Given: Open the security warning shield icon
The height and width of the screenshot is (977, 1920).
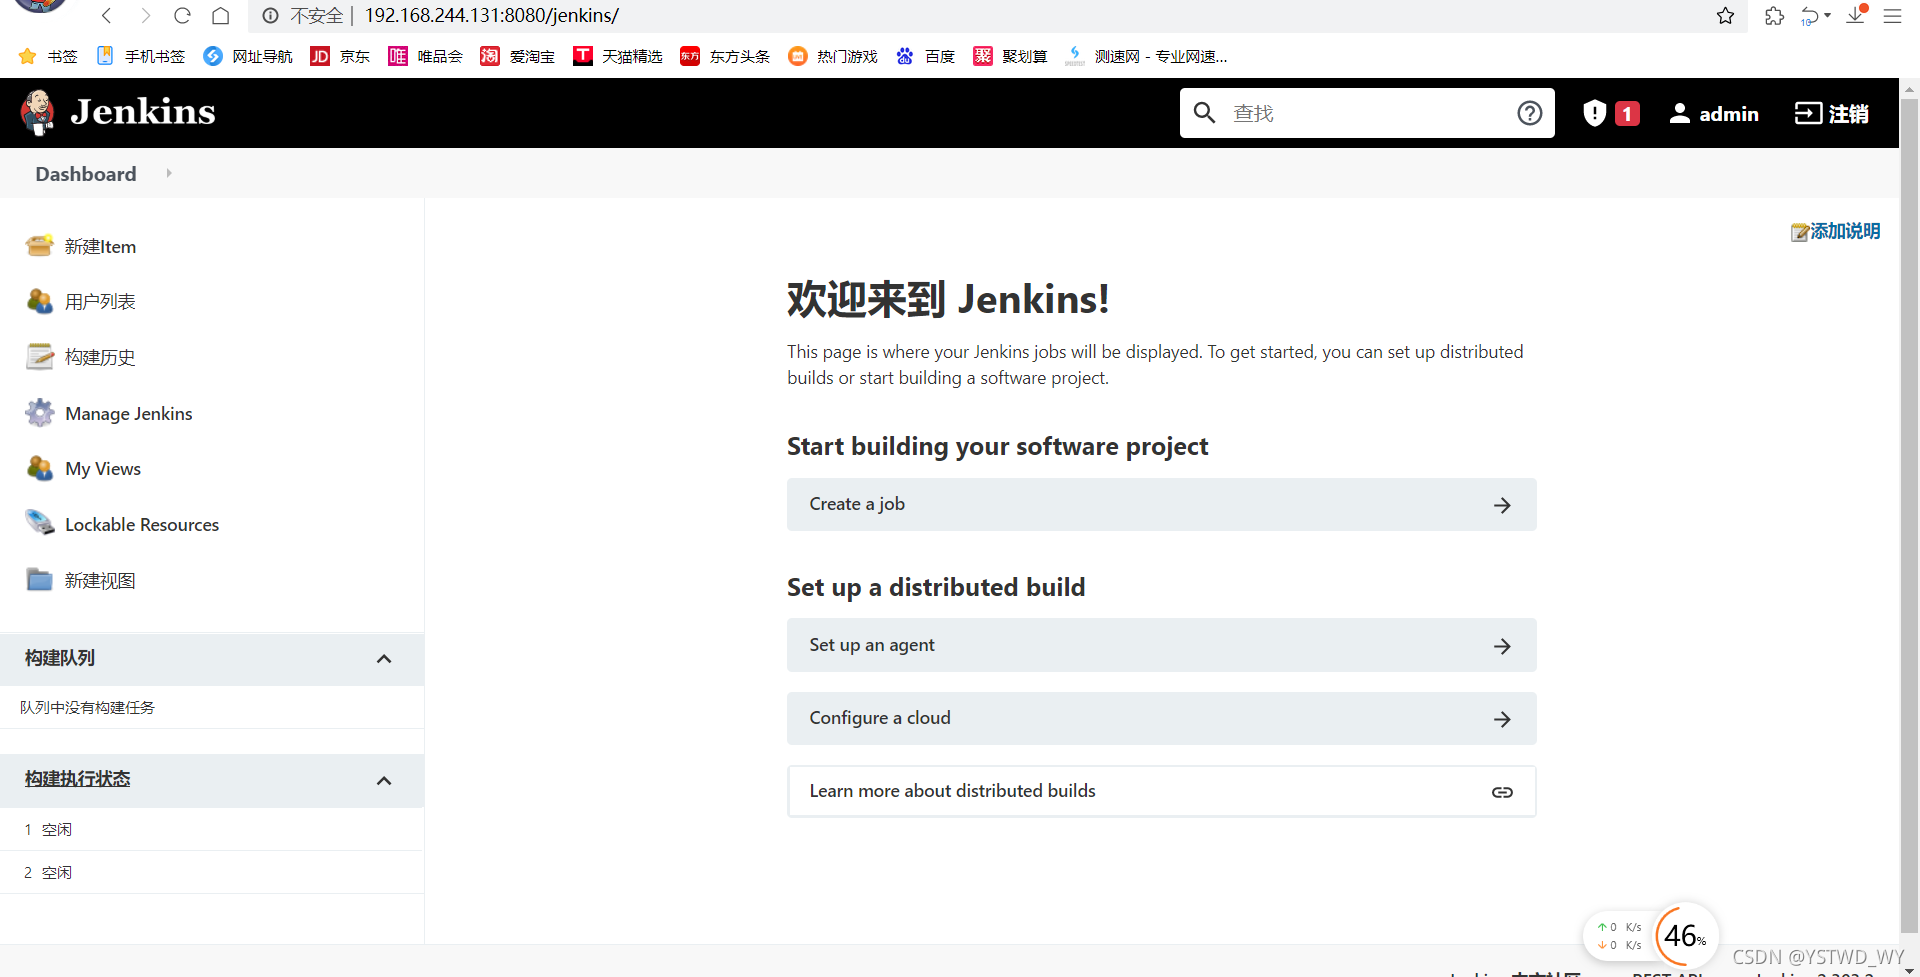Looking at the screenshot, I should tap(1594, 113).
